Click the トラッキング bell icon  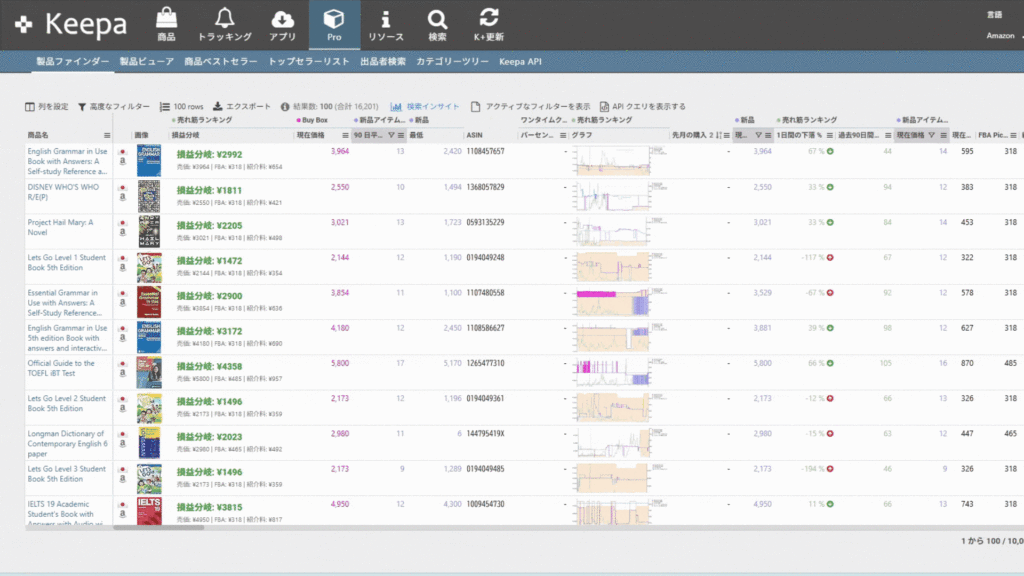225,25
